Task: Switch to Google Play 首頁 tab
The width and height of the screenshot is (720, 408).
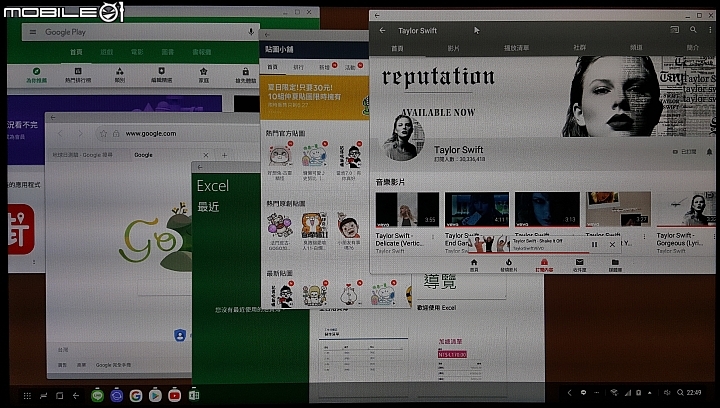Action: (x=76, y=52)
